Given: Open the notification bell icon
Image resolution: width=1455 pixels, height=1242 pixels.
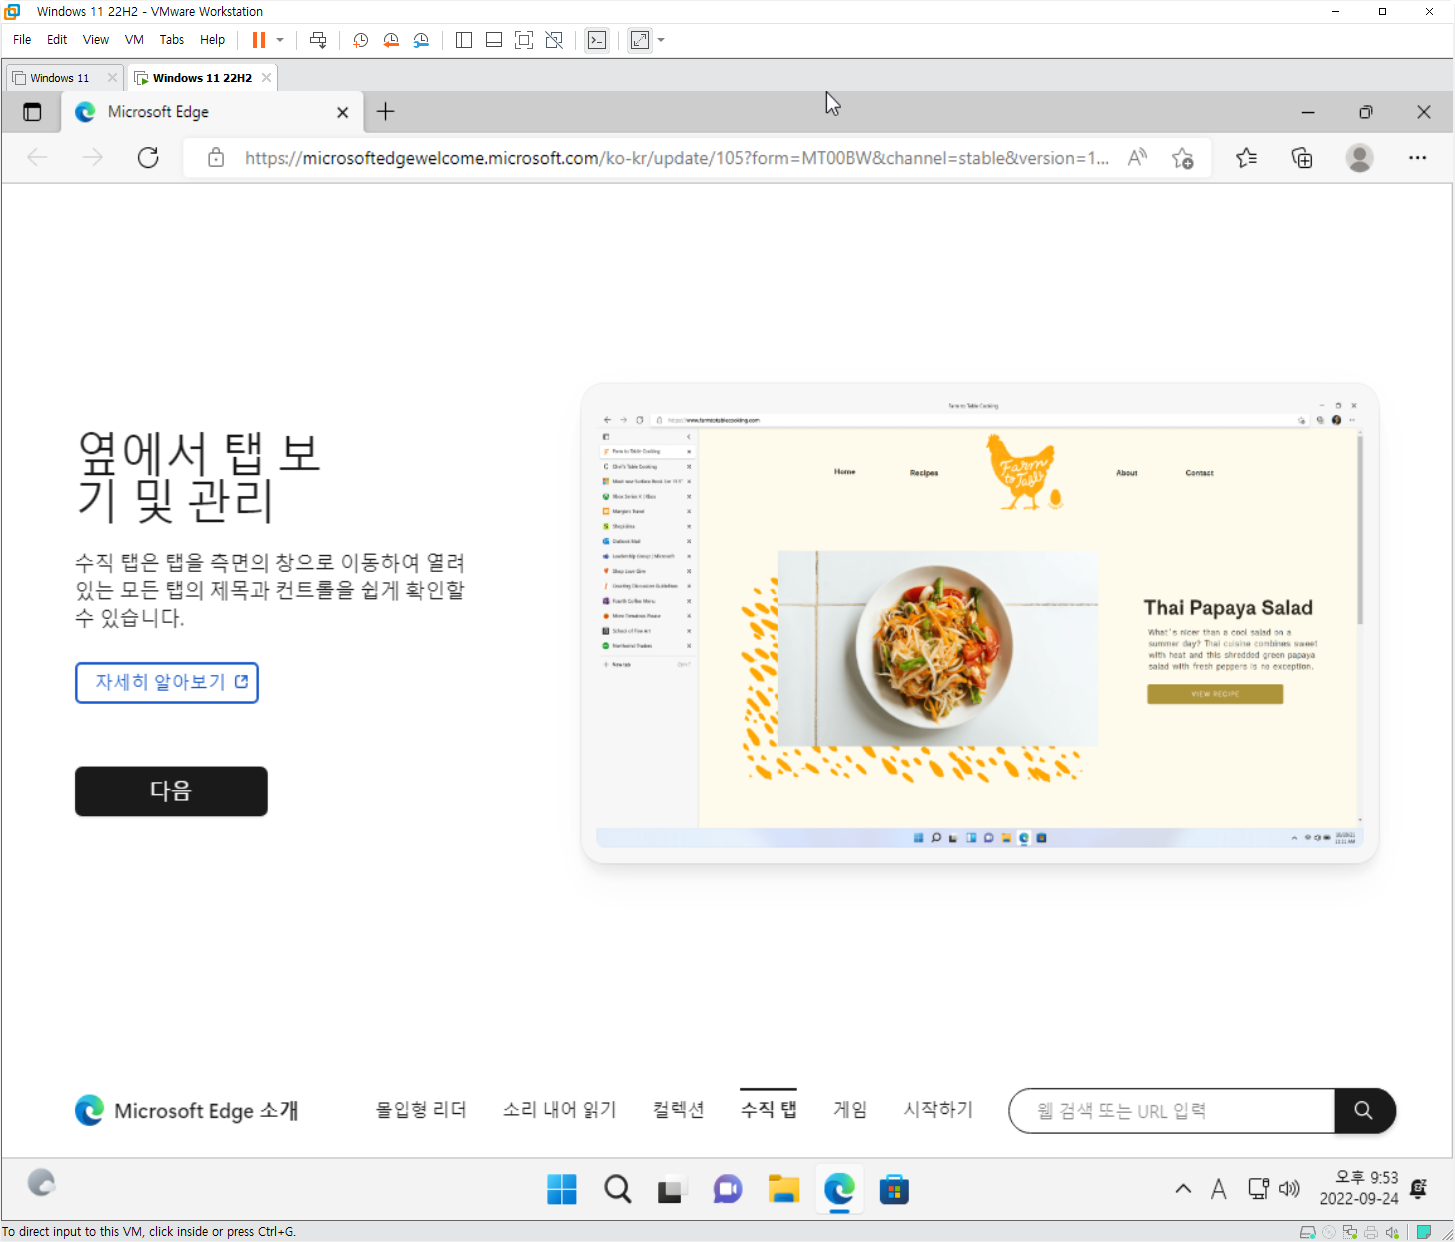Looking at the screenshot, I should click(x=1418, y=1189).
